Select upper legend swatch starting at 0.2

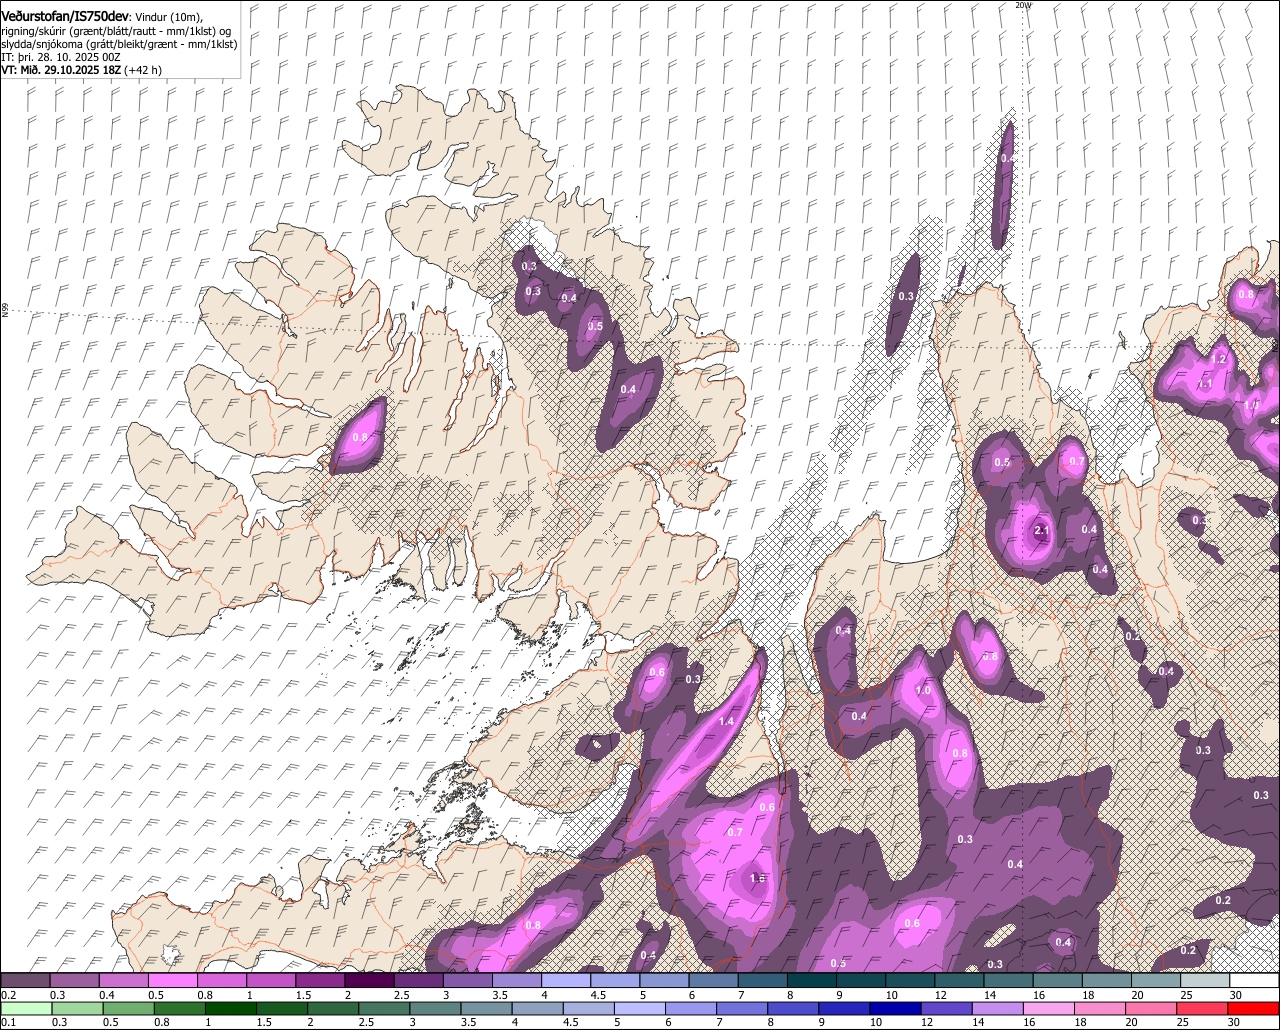coord(25,981)
